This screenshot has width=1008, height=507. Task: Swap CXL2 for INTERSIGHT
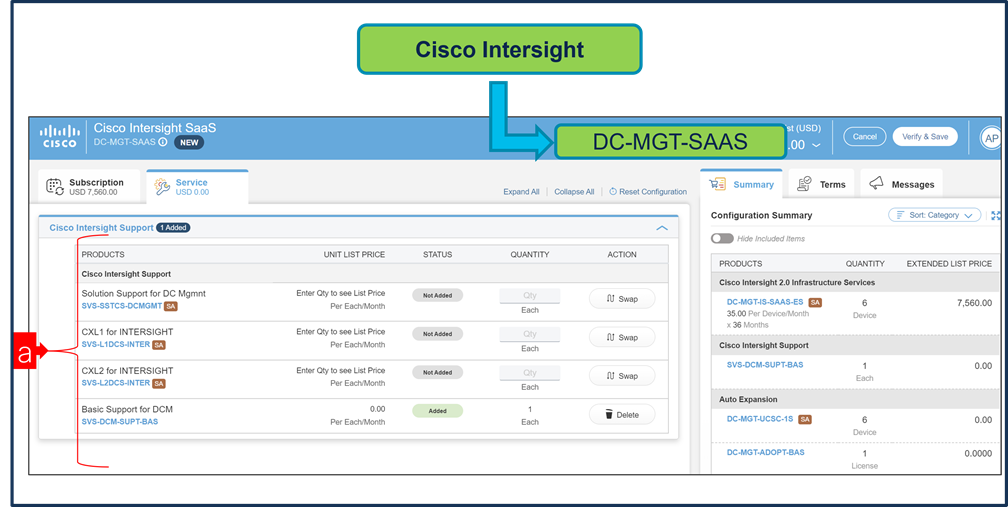tap(622, 376)
